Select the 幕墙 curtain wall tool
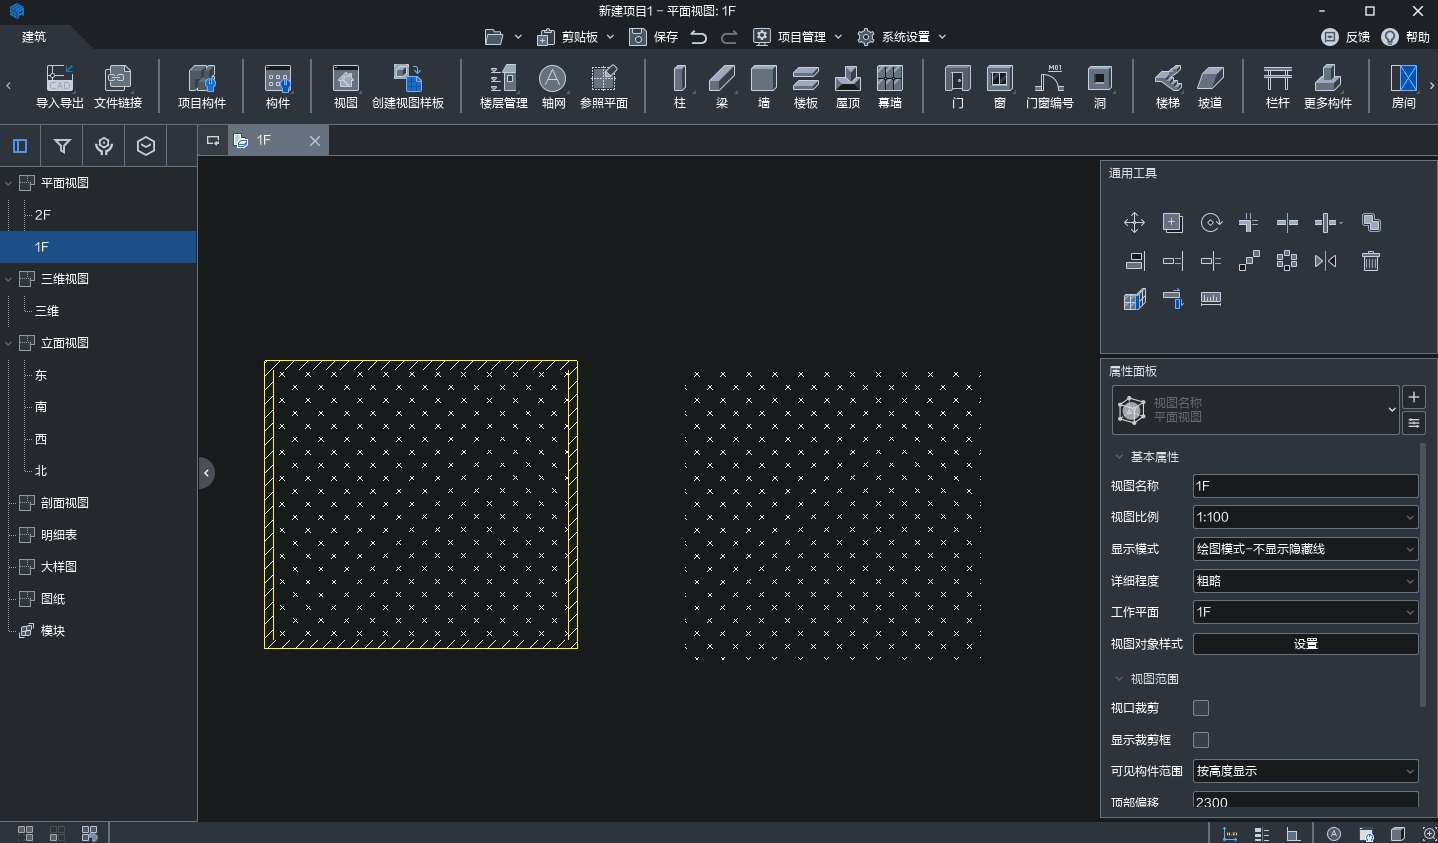1438x843 pixels. [x=890, y=86]
